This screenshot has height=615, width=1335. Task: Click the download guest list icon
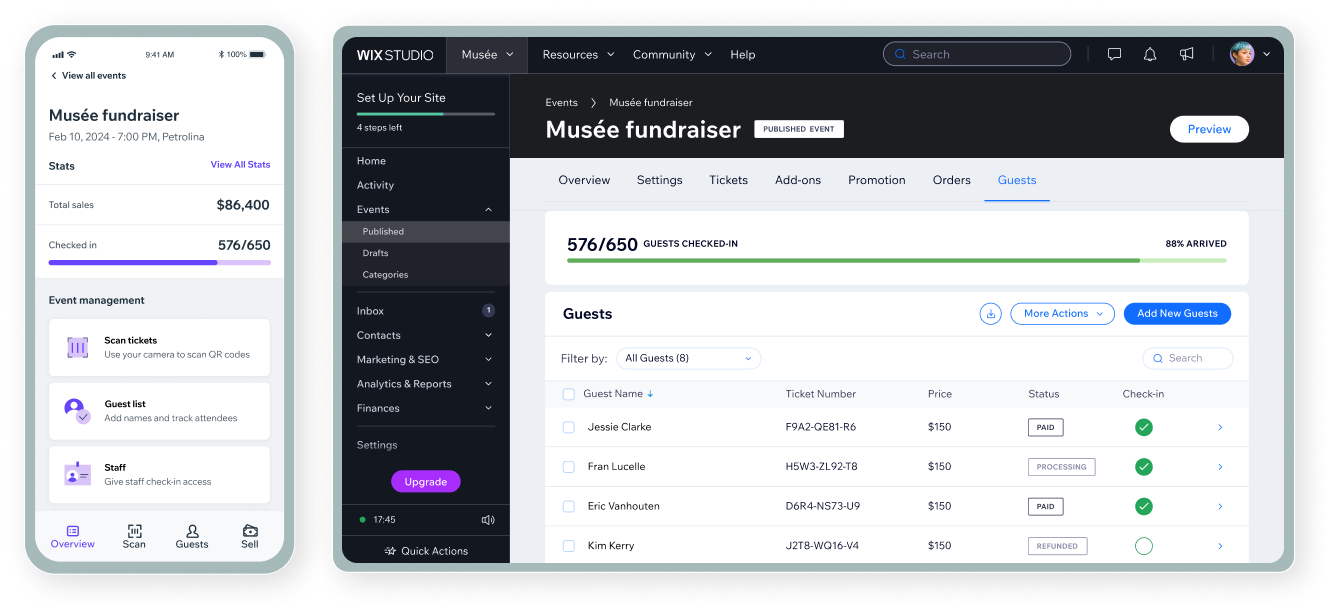tap(991, 314)
